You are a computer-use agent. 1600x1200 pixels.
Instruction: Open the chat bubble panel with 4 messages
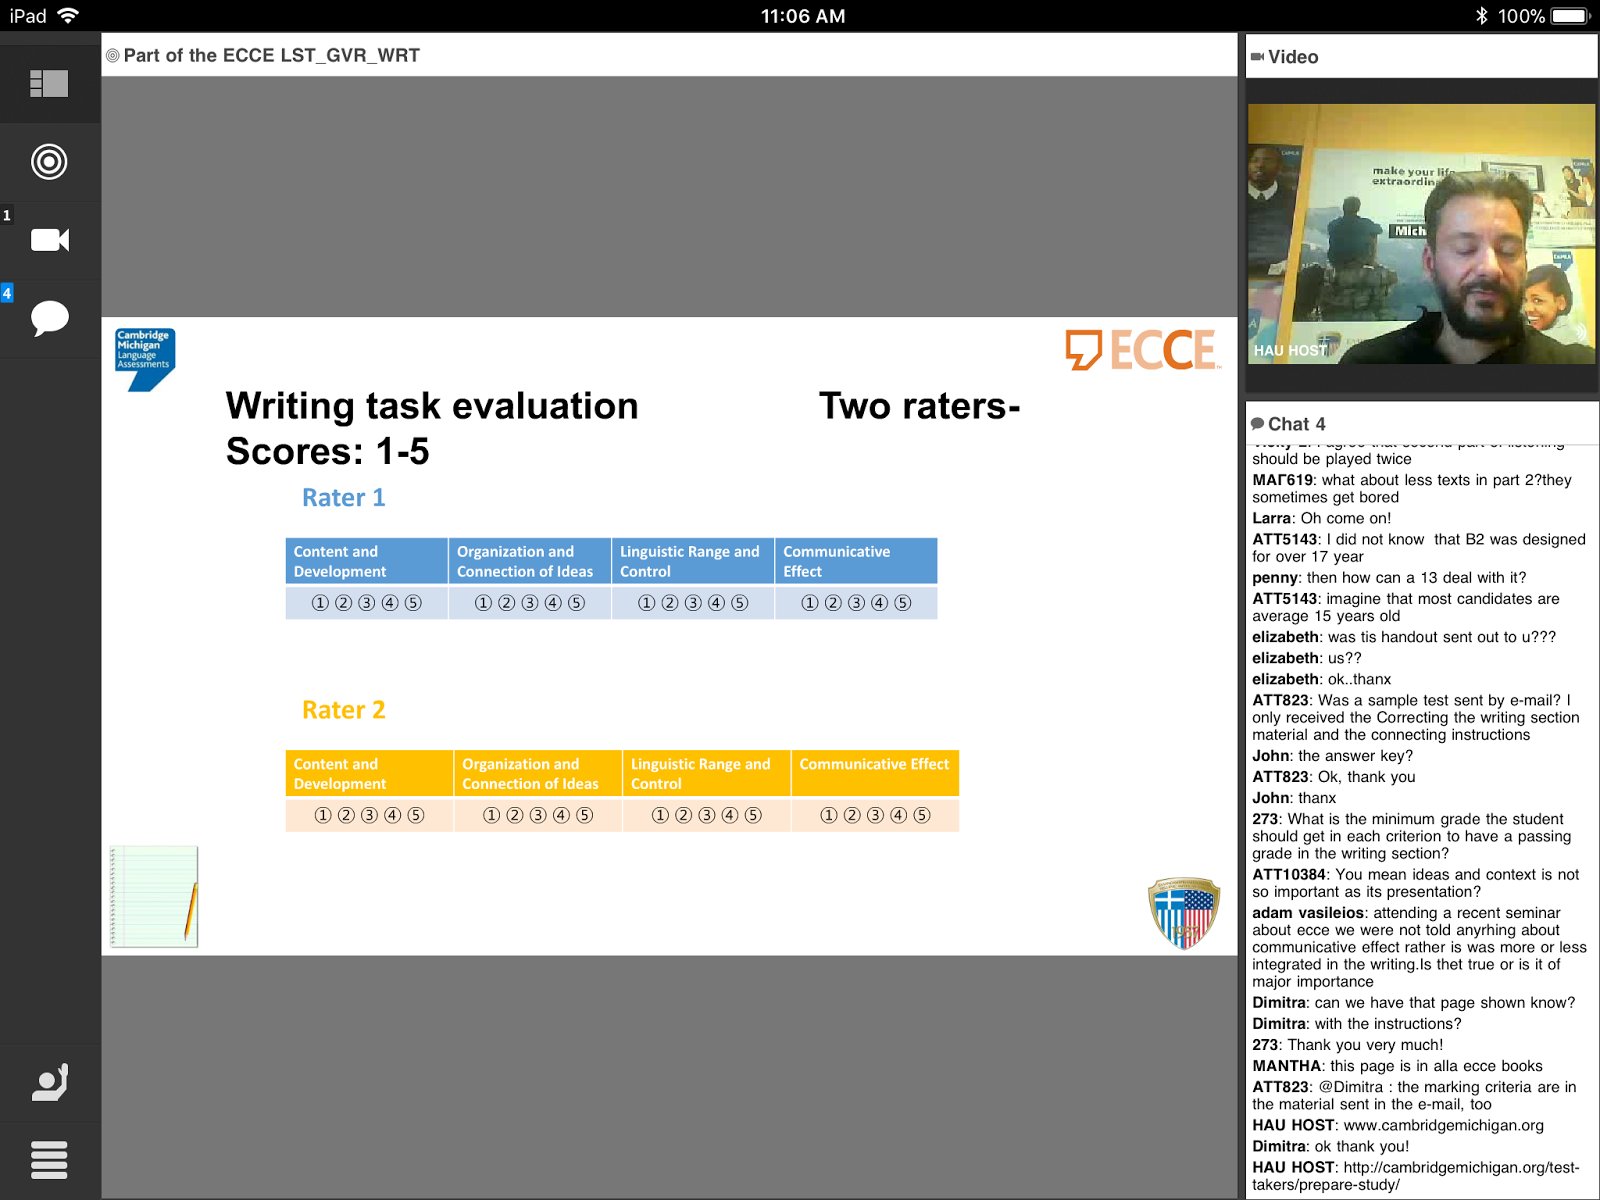point(50,317)
